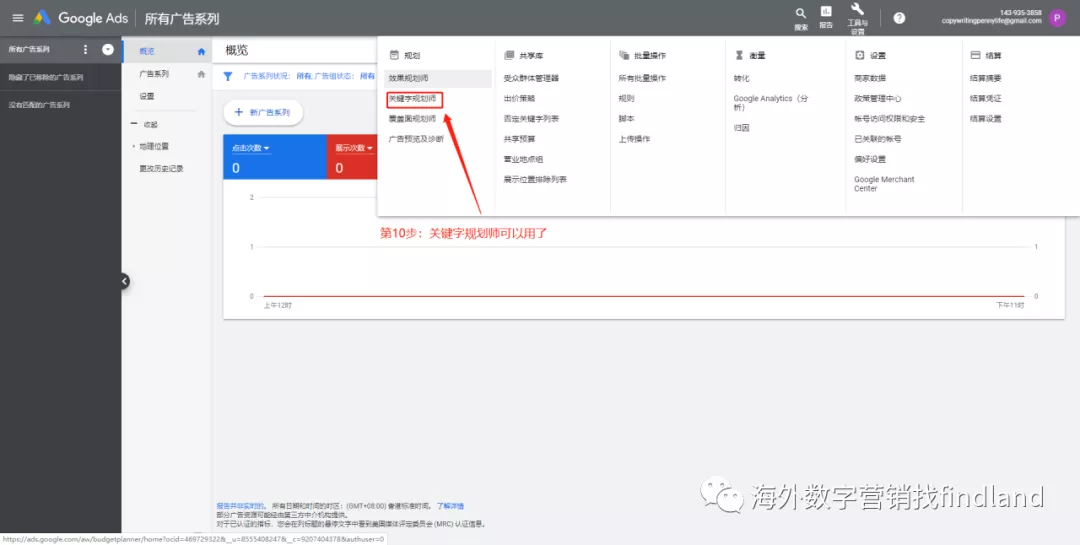Open 结算设置 menu item
The height and width of the screenshot is (545, 1080).
[x=986, y=119]
